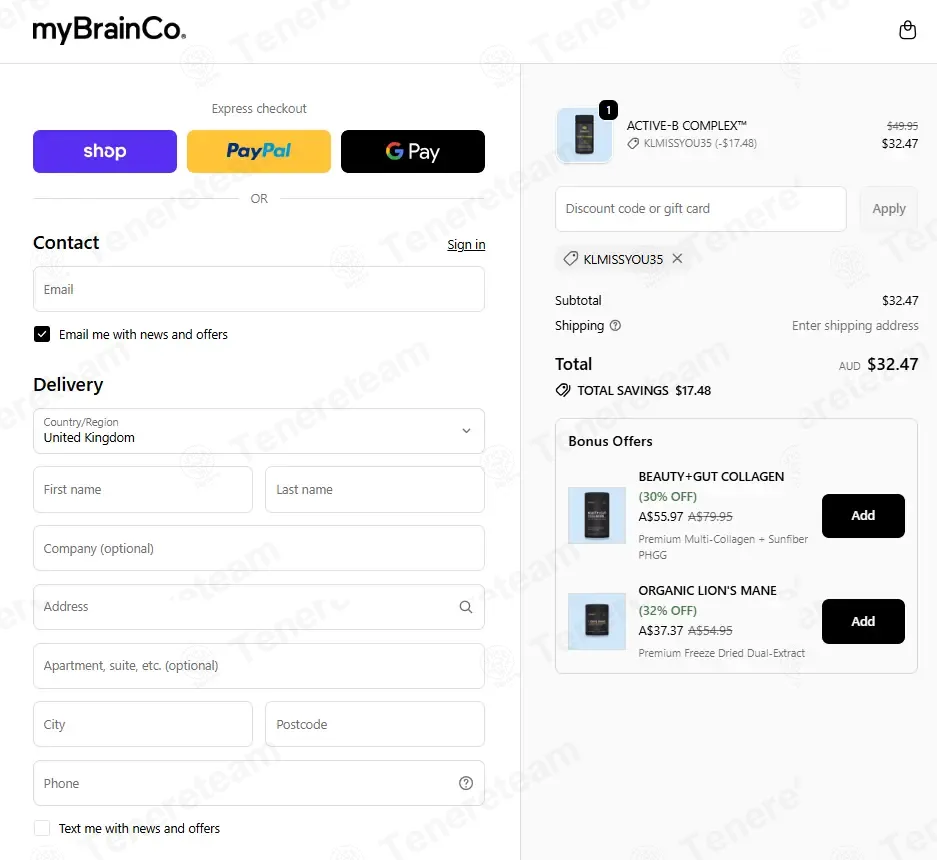
Task: Remove the KLMISSYOU35 discount code
Action: 677,259
